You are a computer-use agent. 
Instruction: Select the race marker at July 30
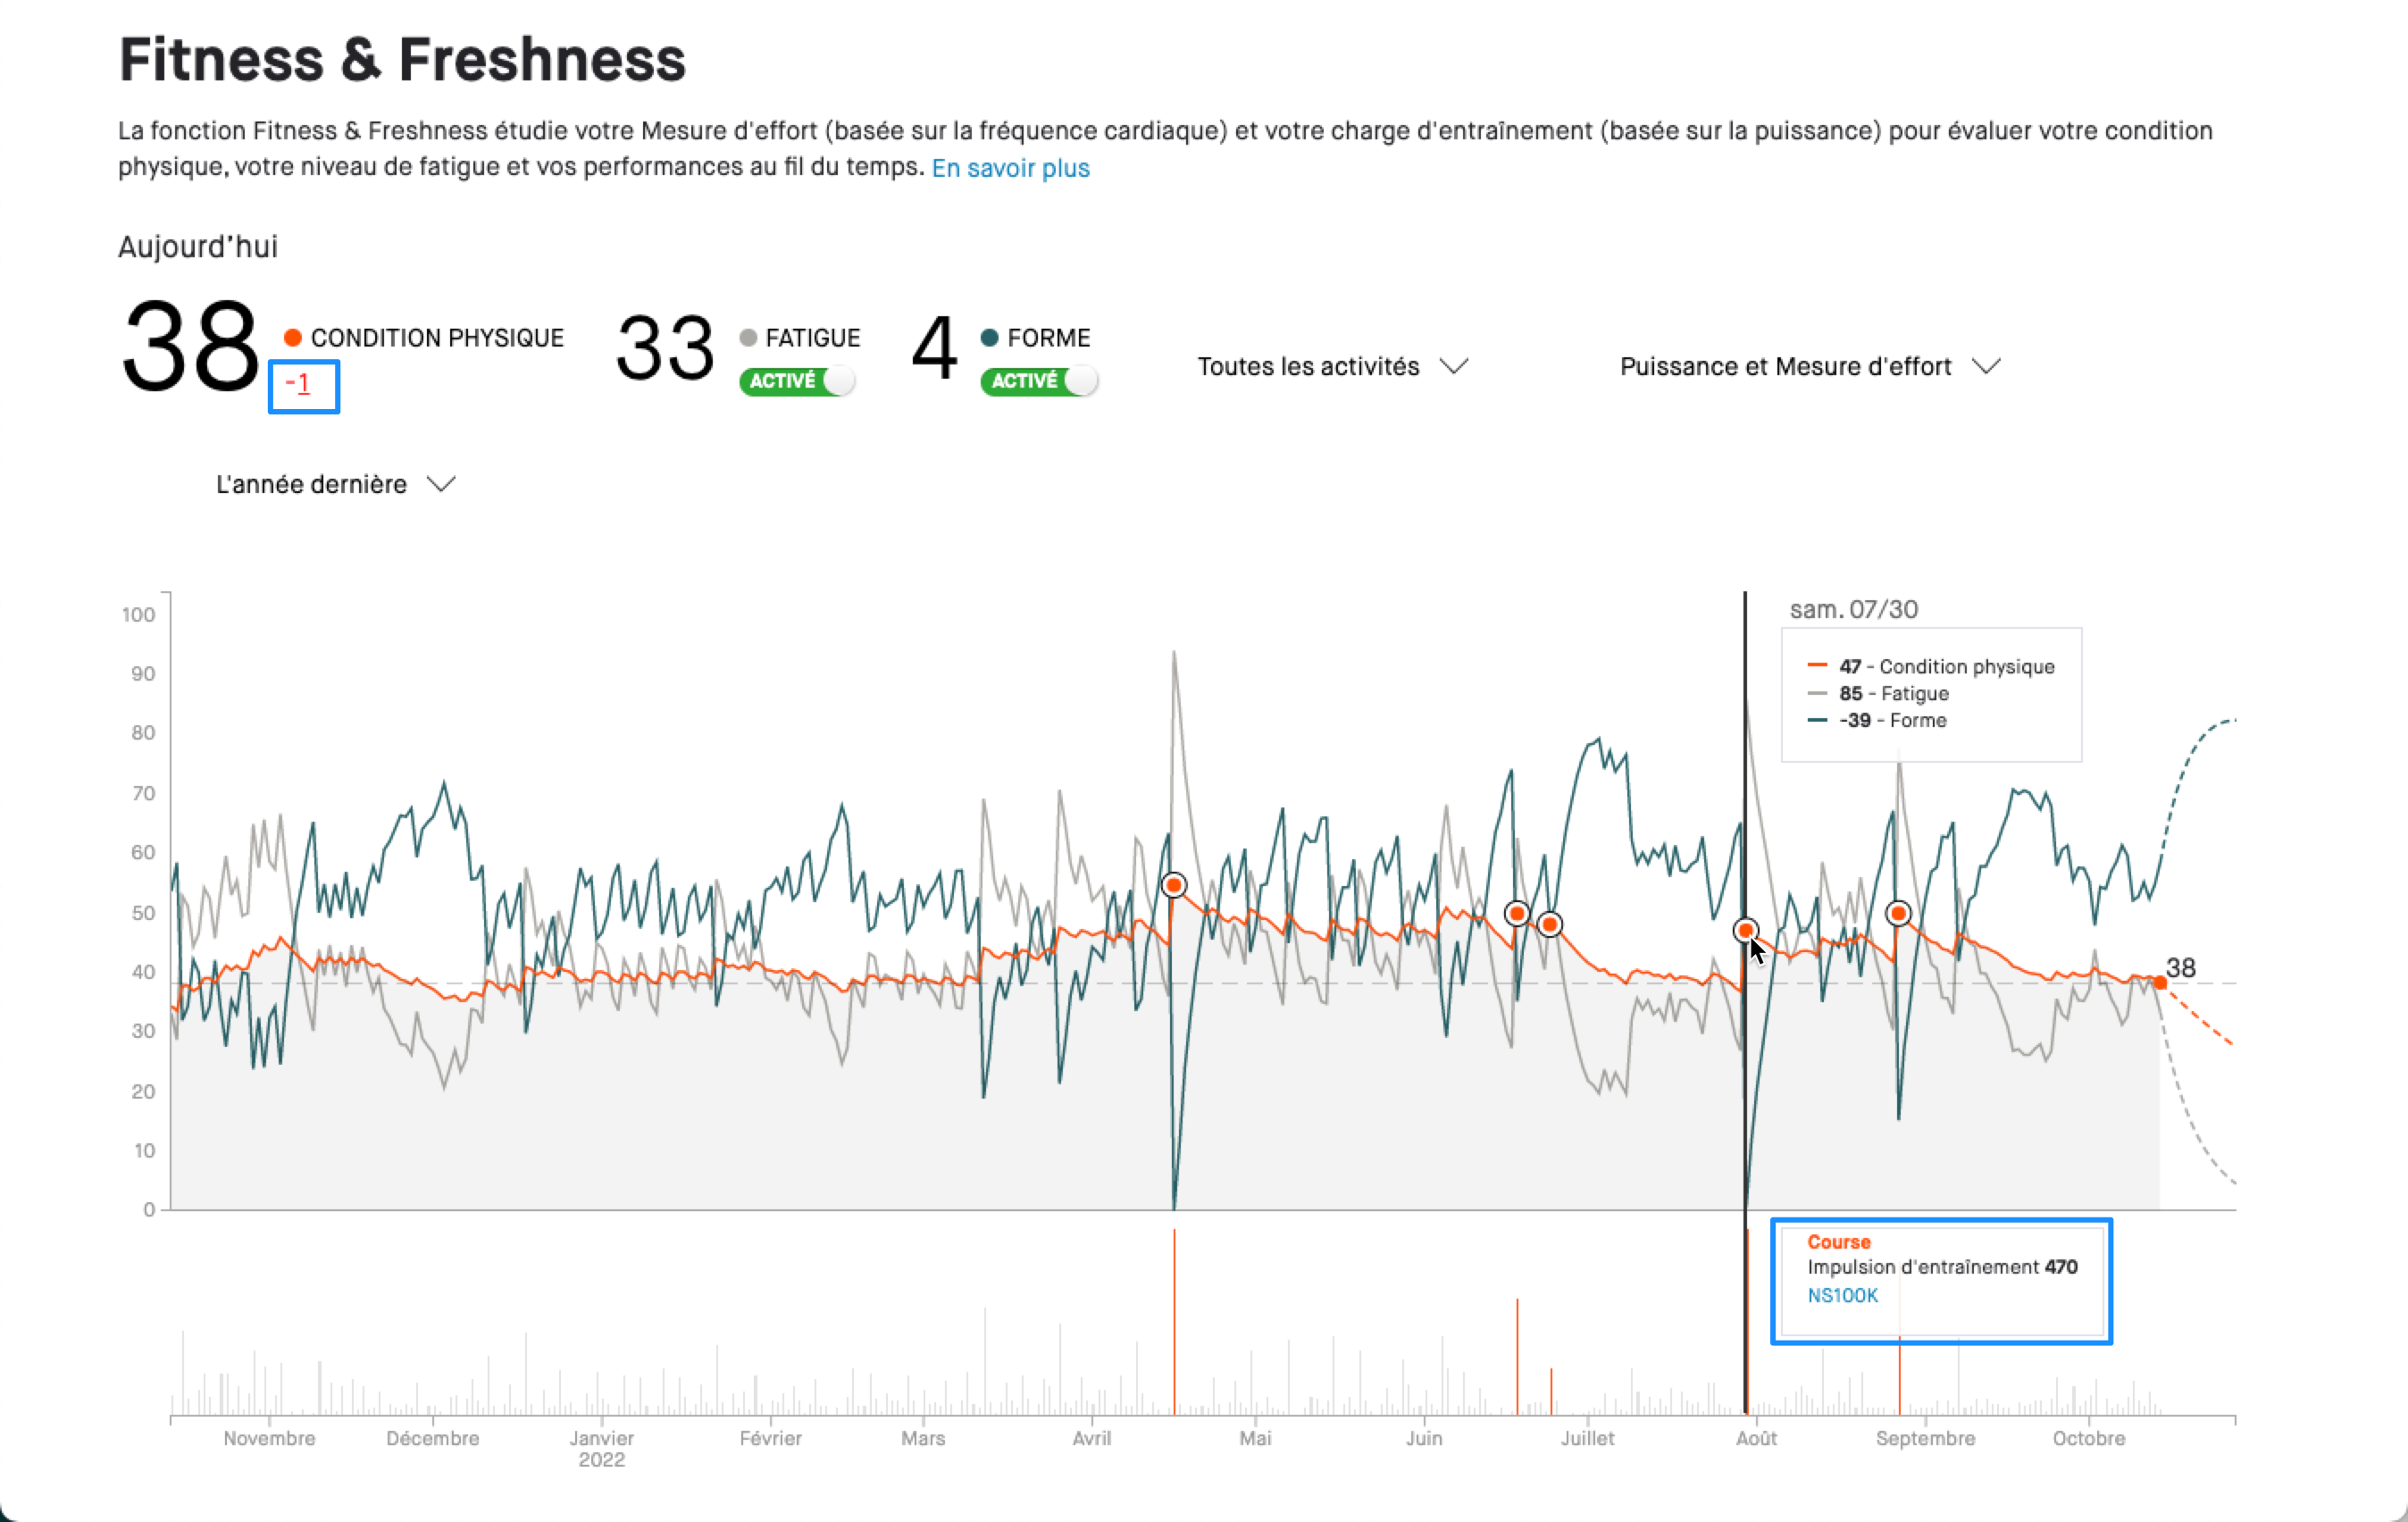point(1746,931)
